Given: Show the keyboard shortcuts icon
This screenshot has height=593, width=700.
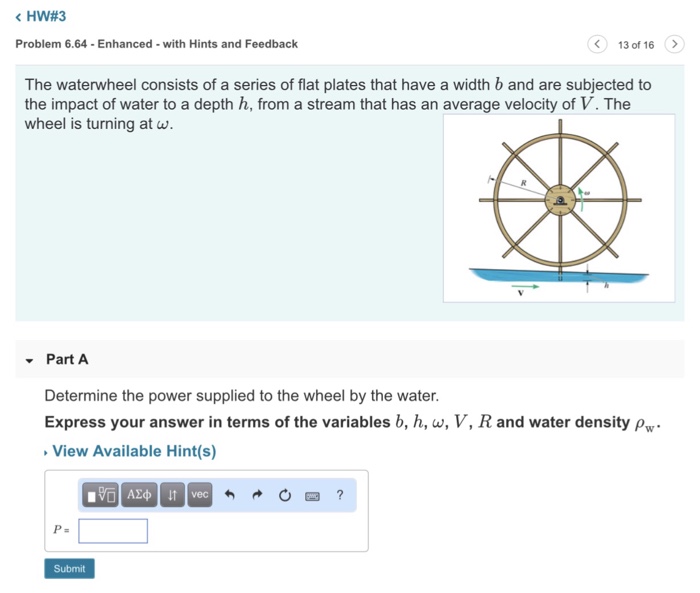Looking at the screenshot, I should tap(312, 496).
